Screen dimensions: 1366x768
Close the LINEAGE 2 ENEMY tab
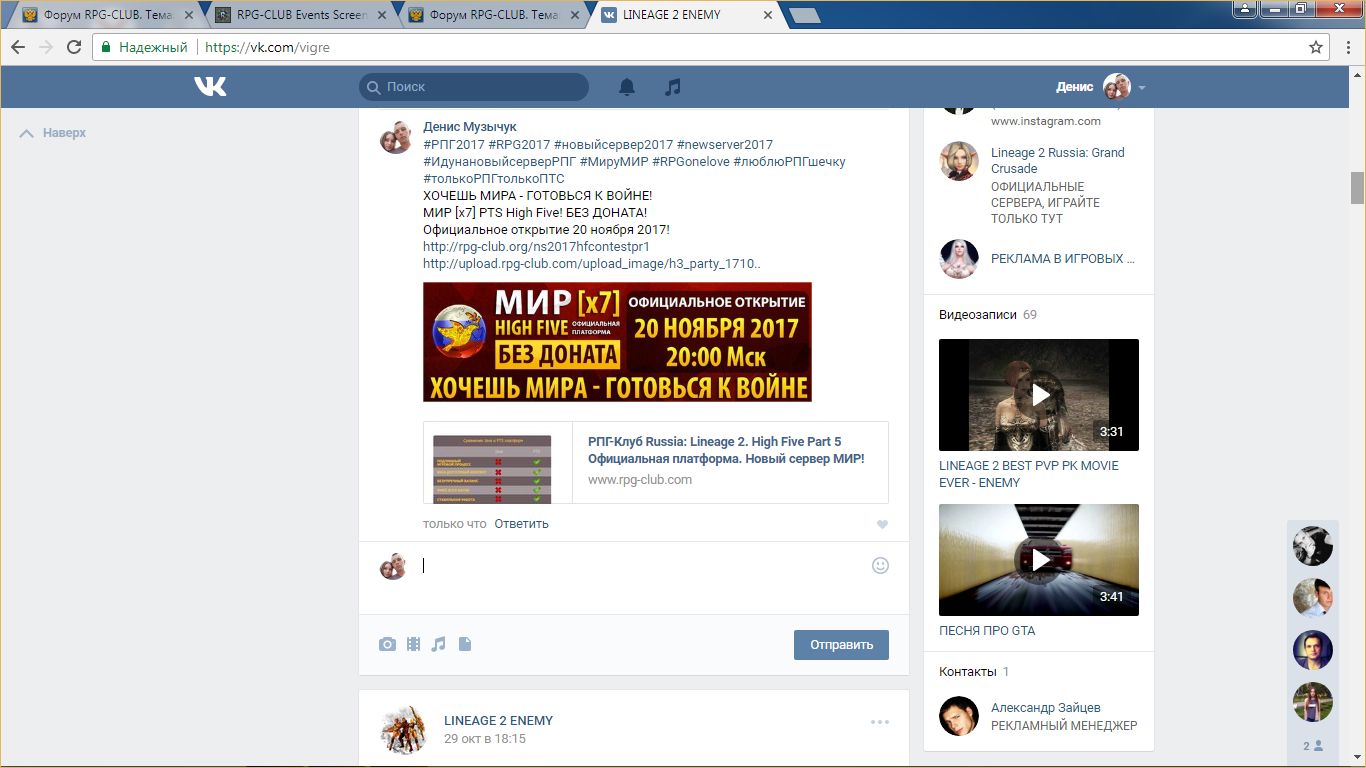pos(767,15)
